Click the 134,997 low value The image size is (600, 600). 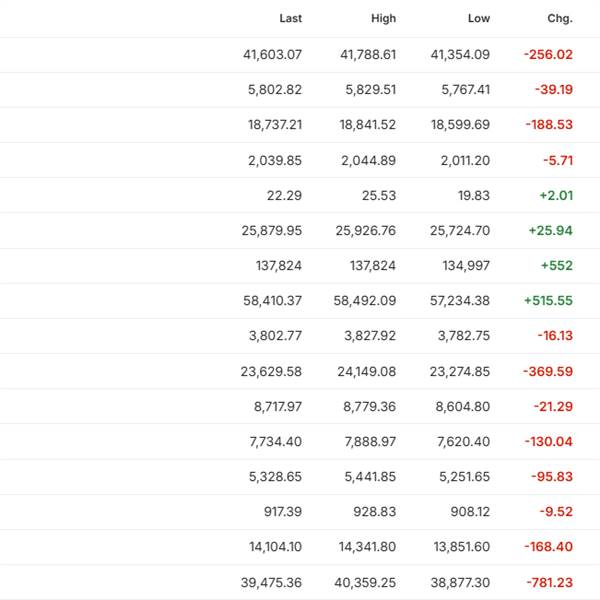pyautogui.click(x=466, y=266)
